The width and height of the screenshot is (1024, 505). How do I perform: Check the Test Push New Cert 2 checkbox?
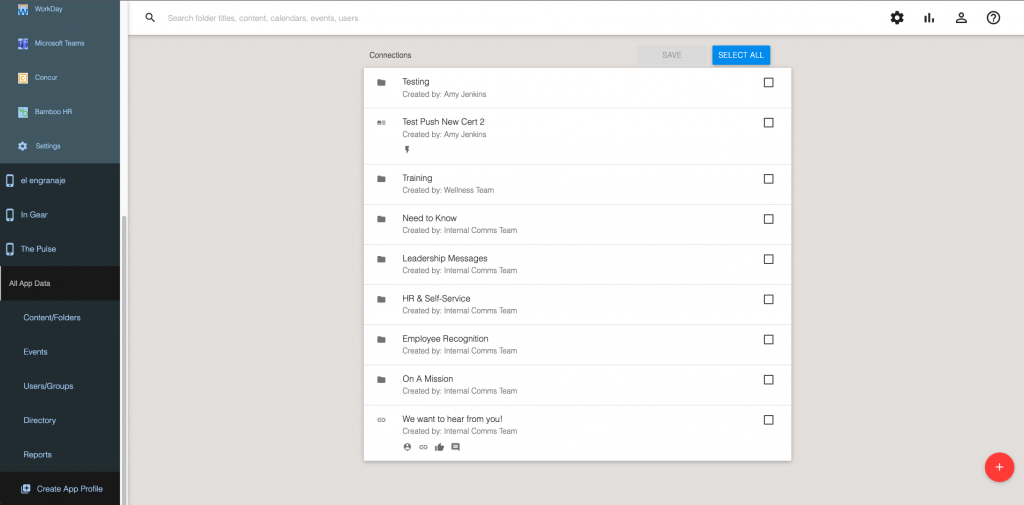click(x=769, y=123)
